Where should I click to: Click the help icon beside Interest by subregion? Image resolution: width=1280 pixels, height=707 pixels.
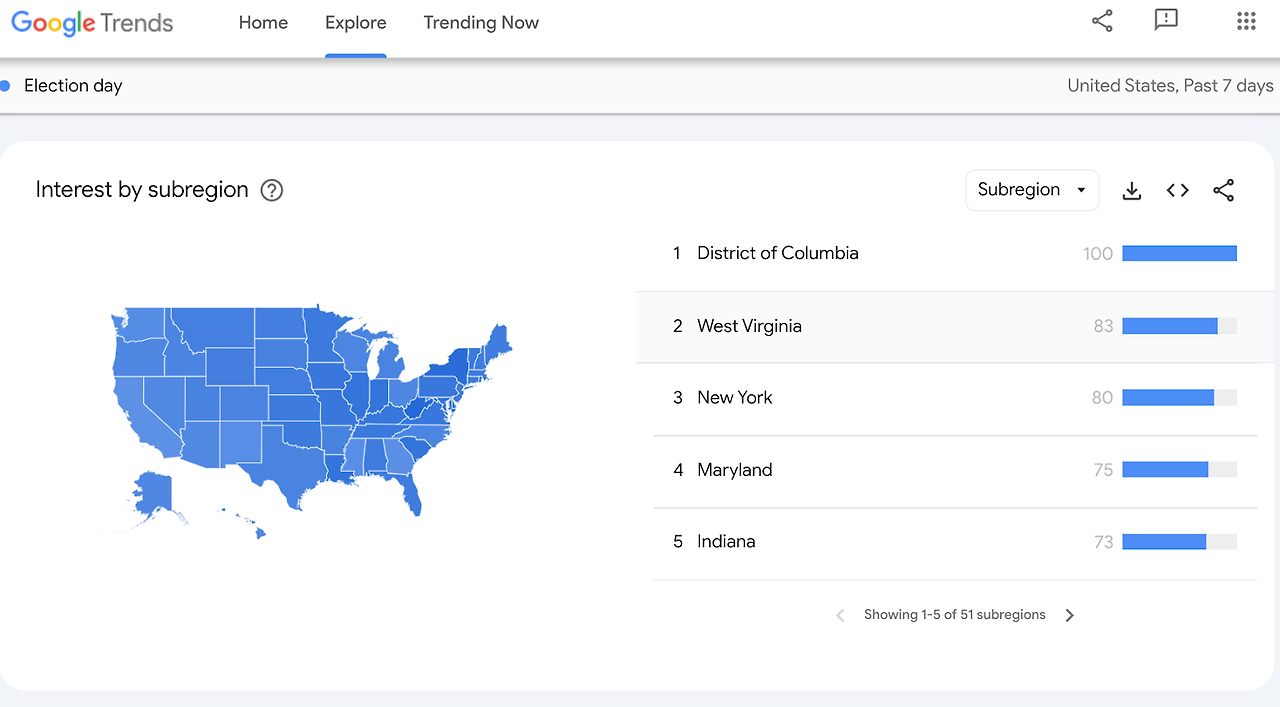[272, 190]
